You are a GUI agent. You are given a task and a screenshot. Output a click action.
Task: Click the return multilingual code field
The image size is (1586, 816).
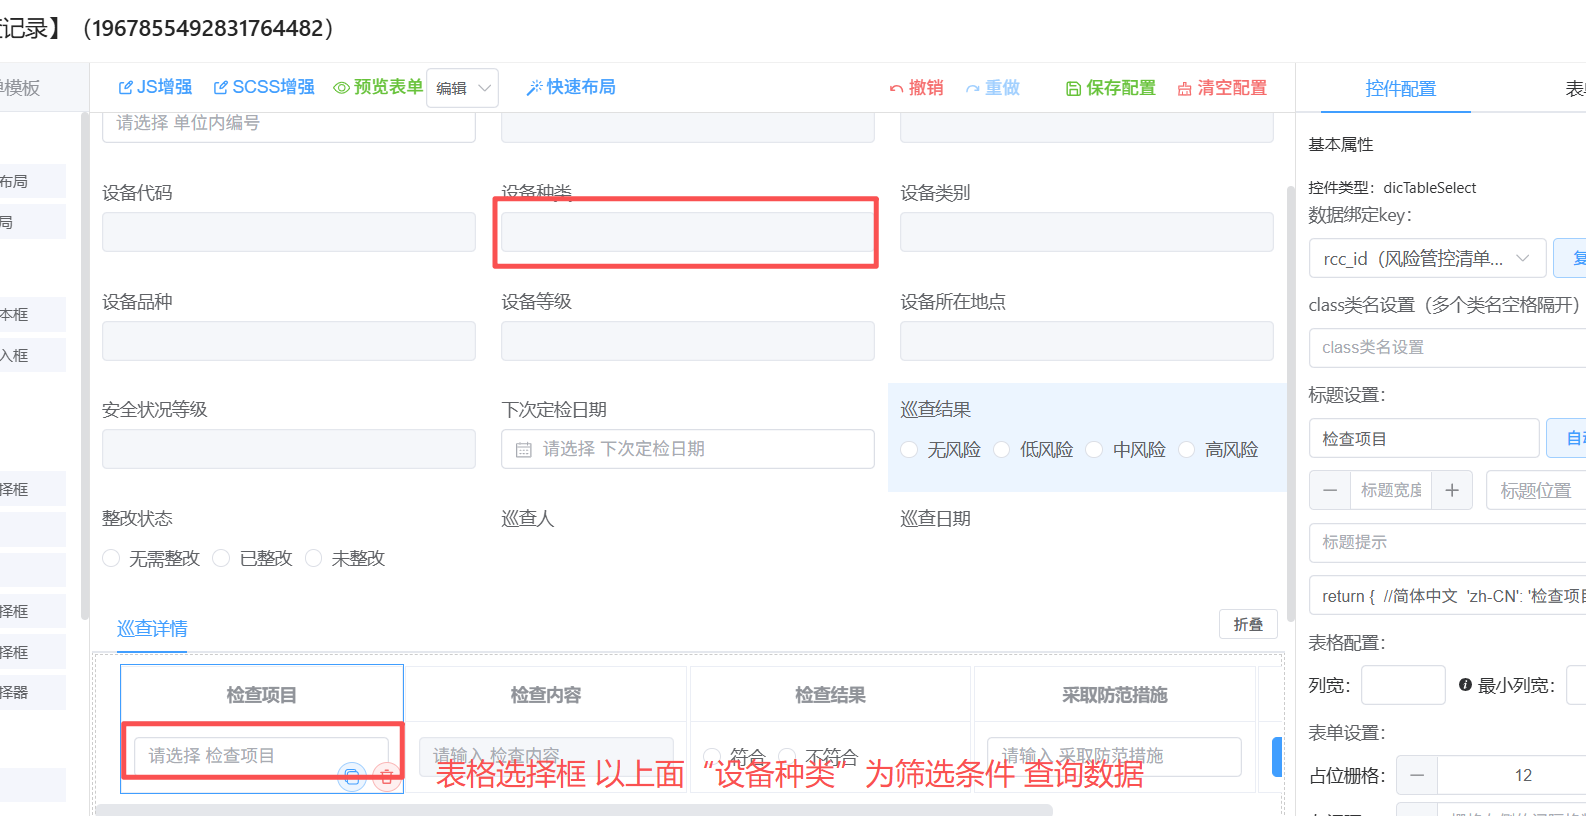click(x=1447, y=596)
